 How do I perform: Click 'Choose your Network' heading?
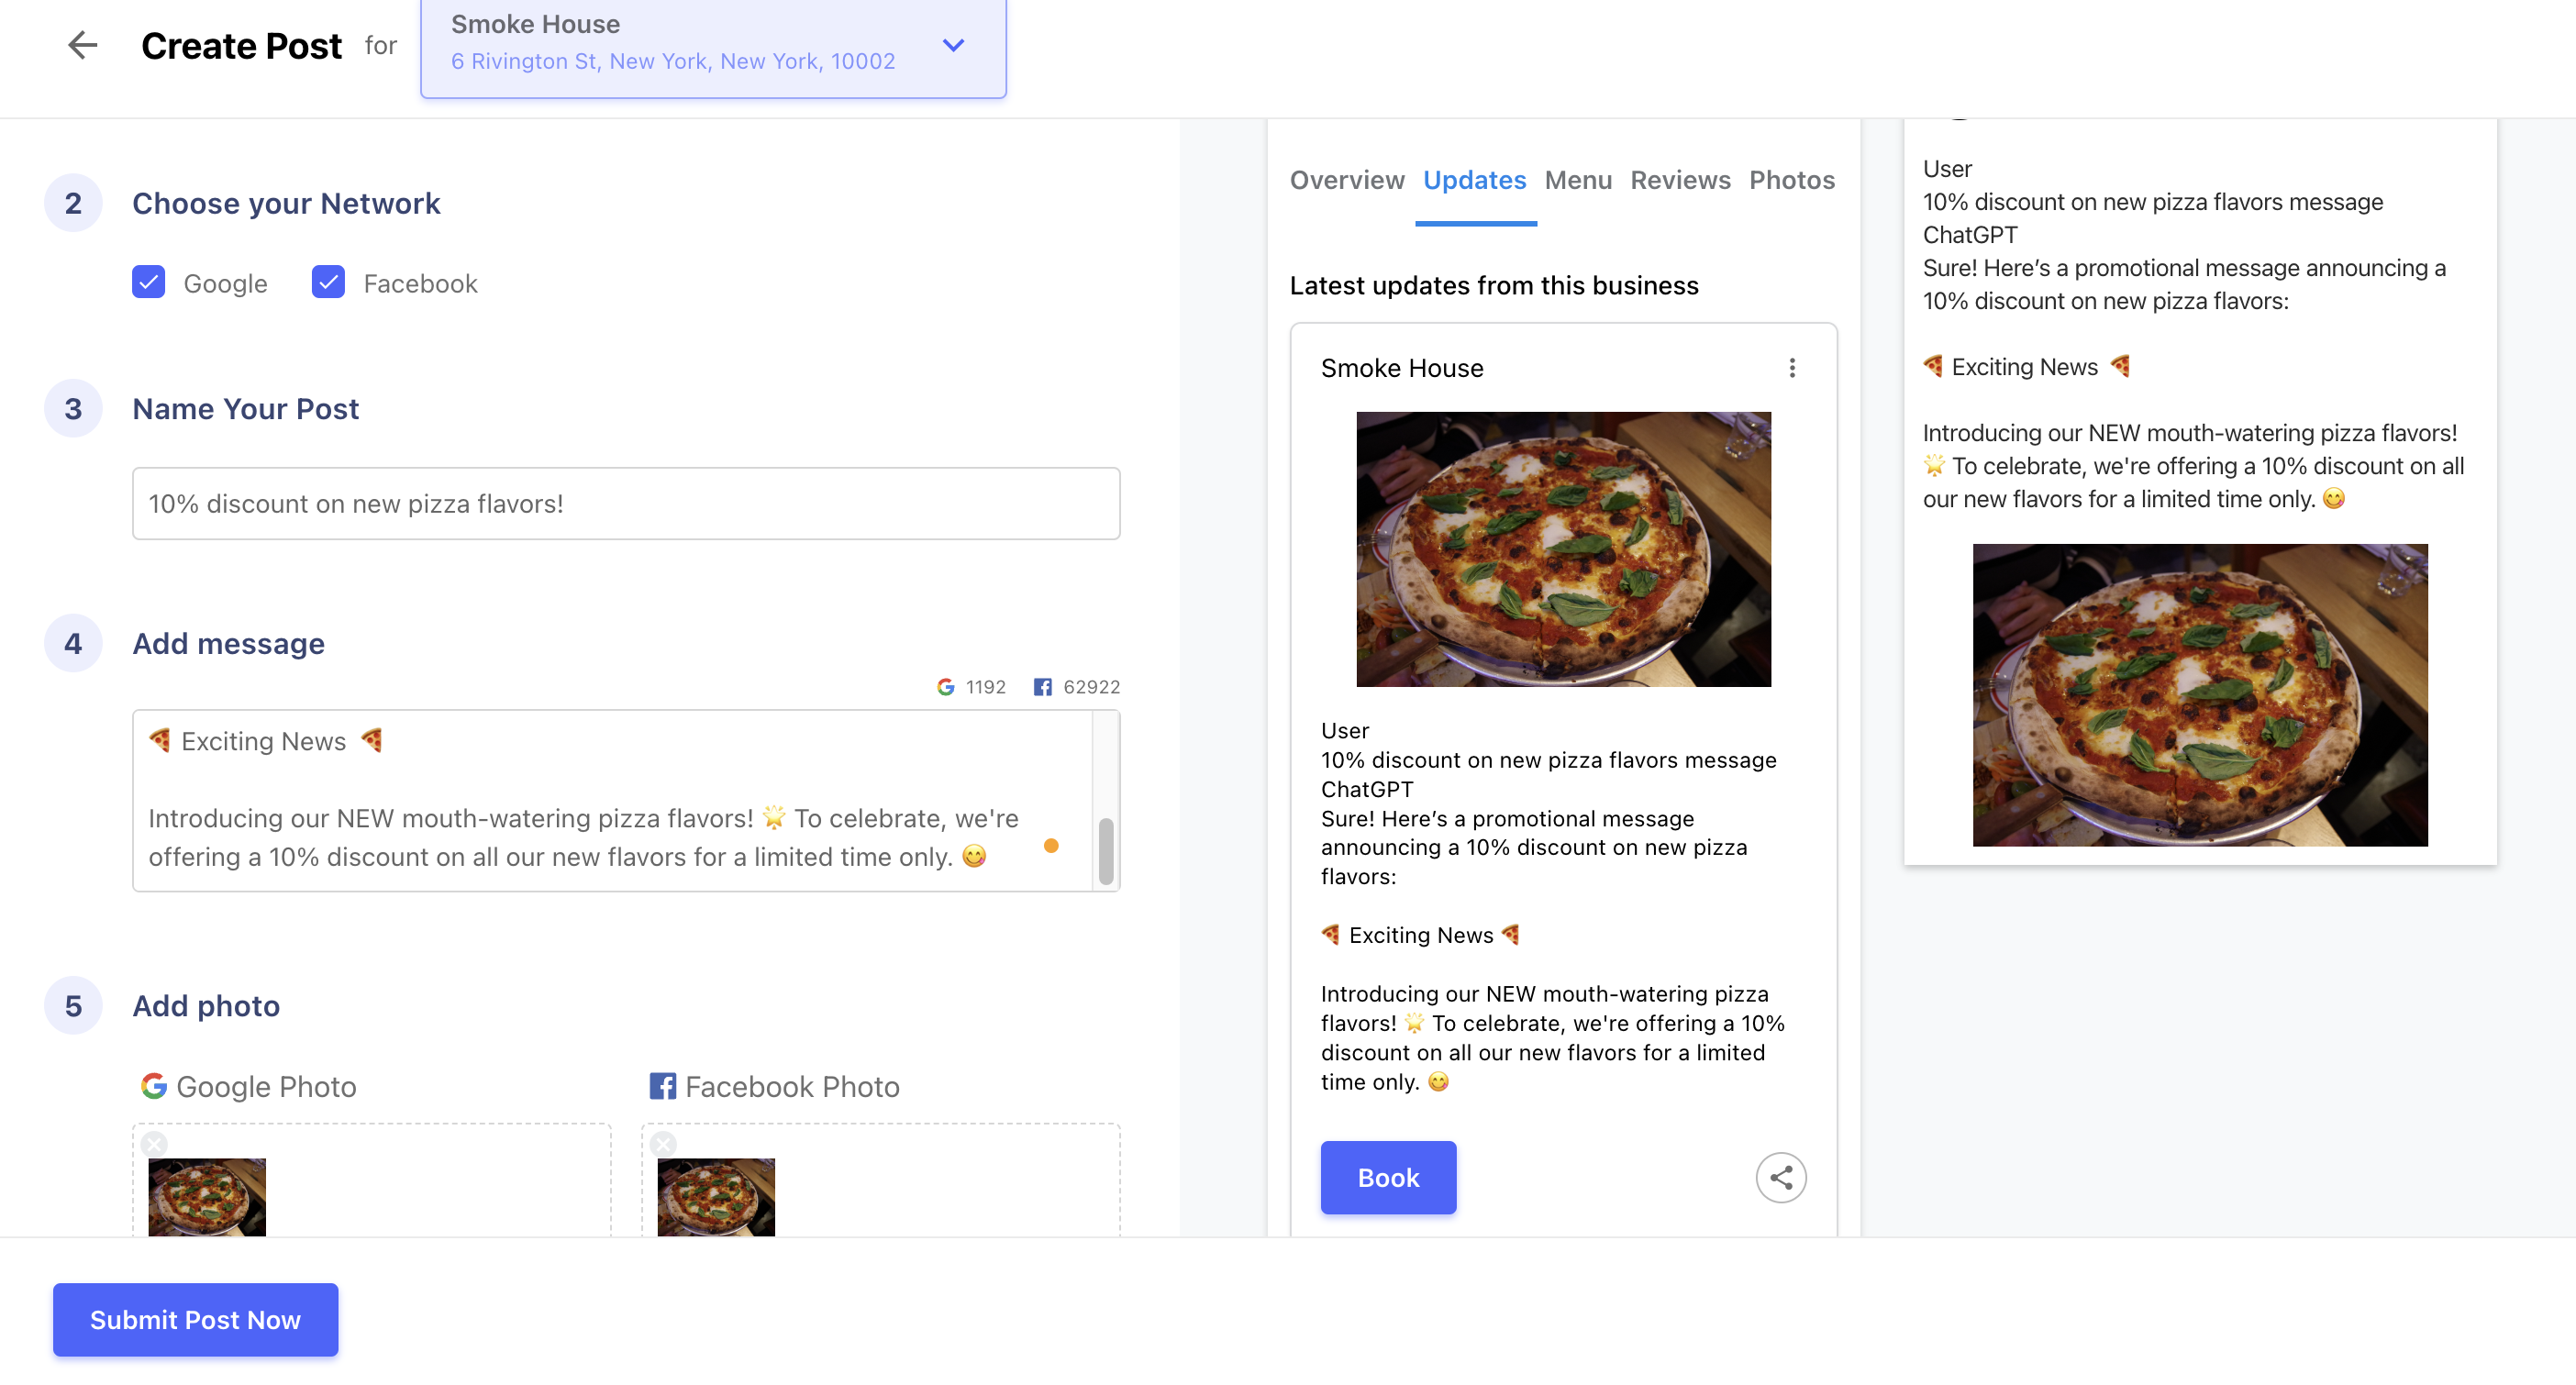286,203
